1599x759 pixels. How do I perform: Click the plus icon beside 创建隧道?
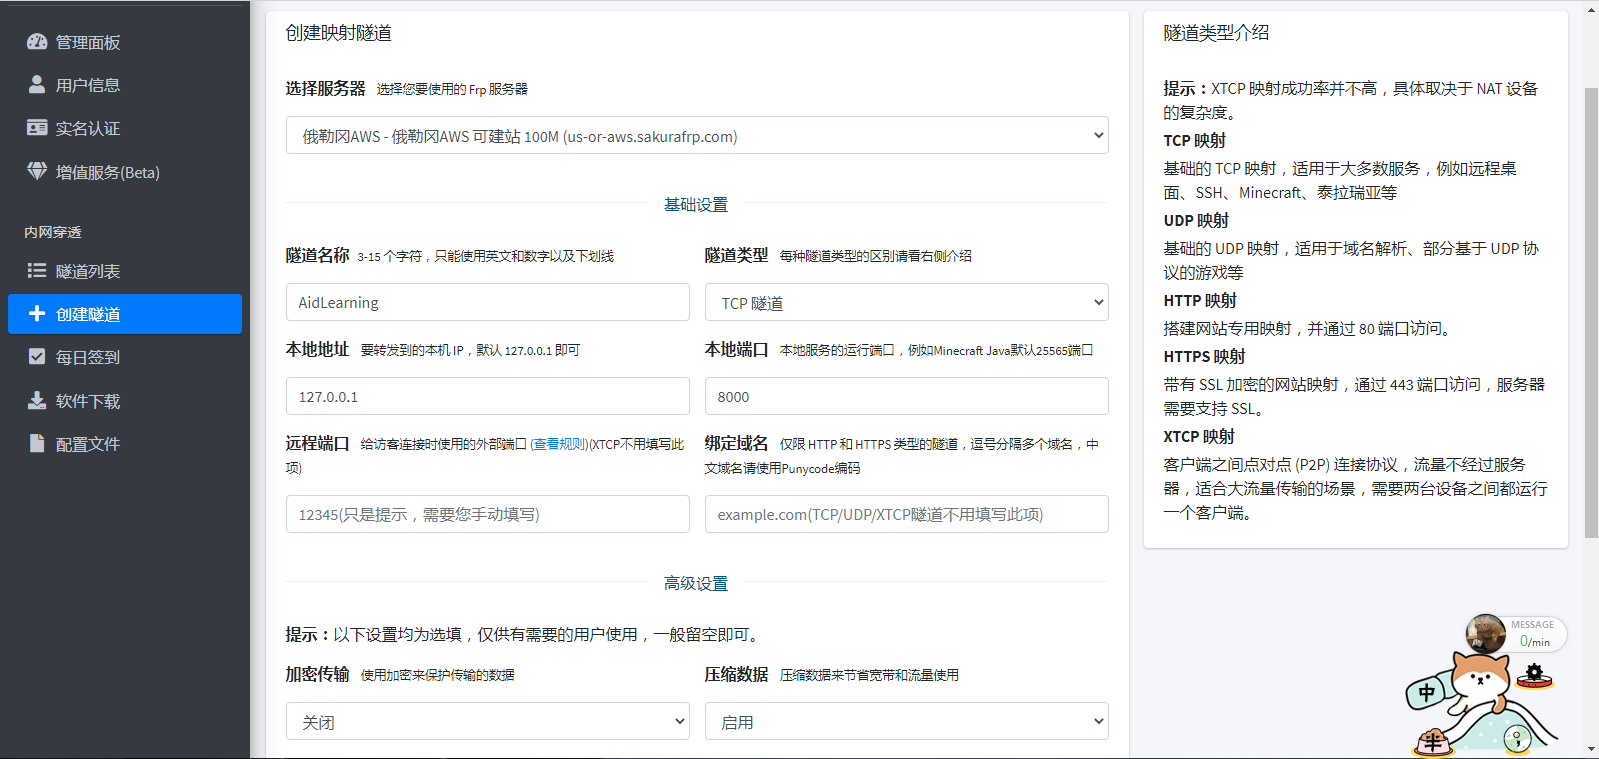[x=37, y=314]
